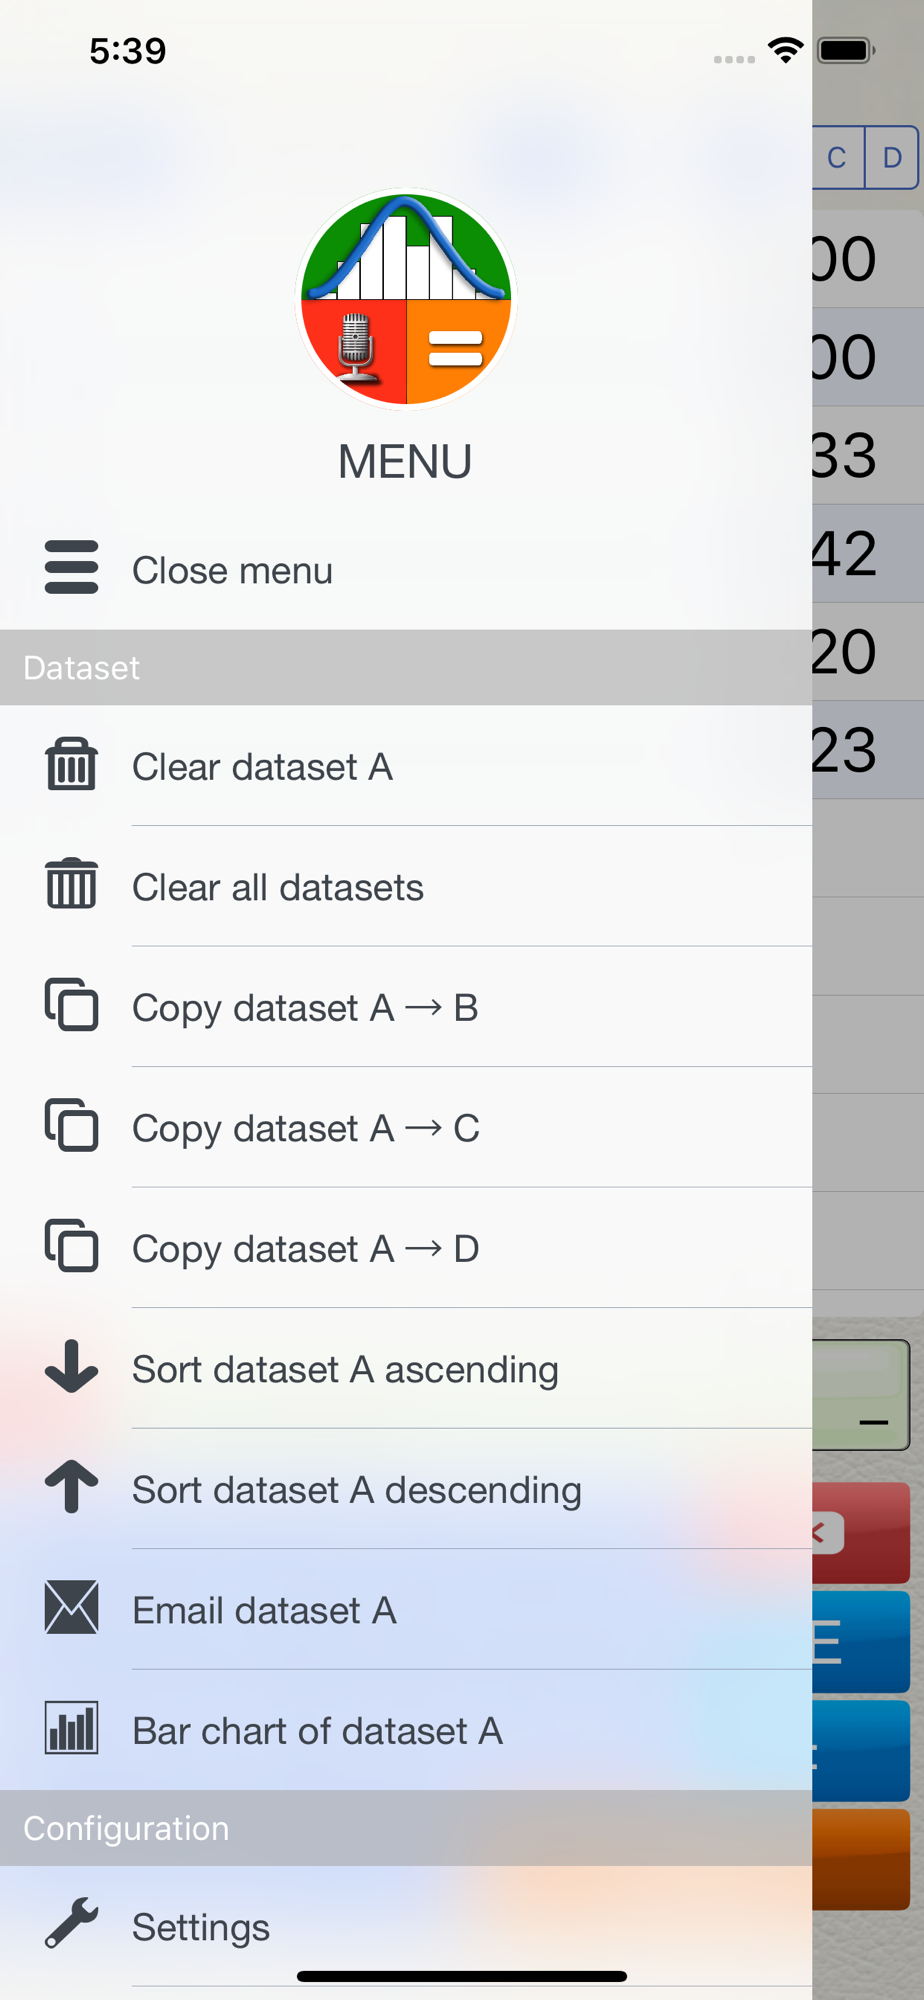Choose Clear all datasets option
Viewport: 924px width, 2000px height.
(x=278, y=888)
